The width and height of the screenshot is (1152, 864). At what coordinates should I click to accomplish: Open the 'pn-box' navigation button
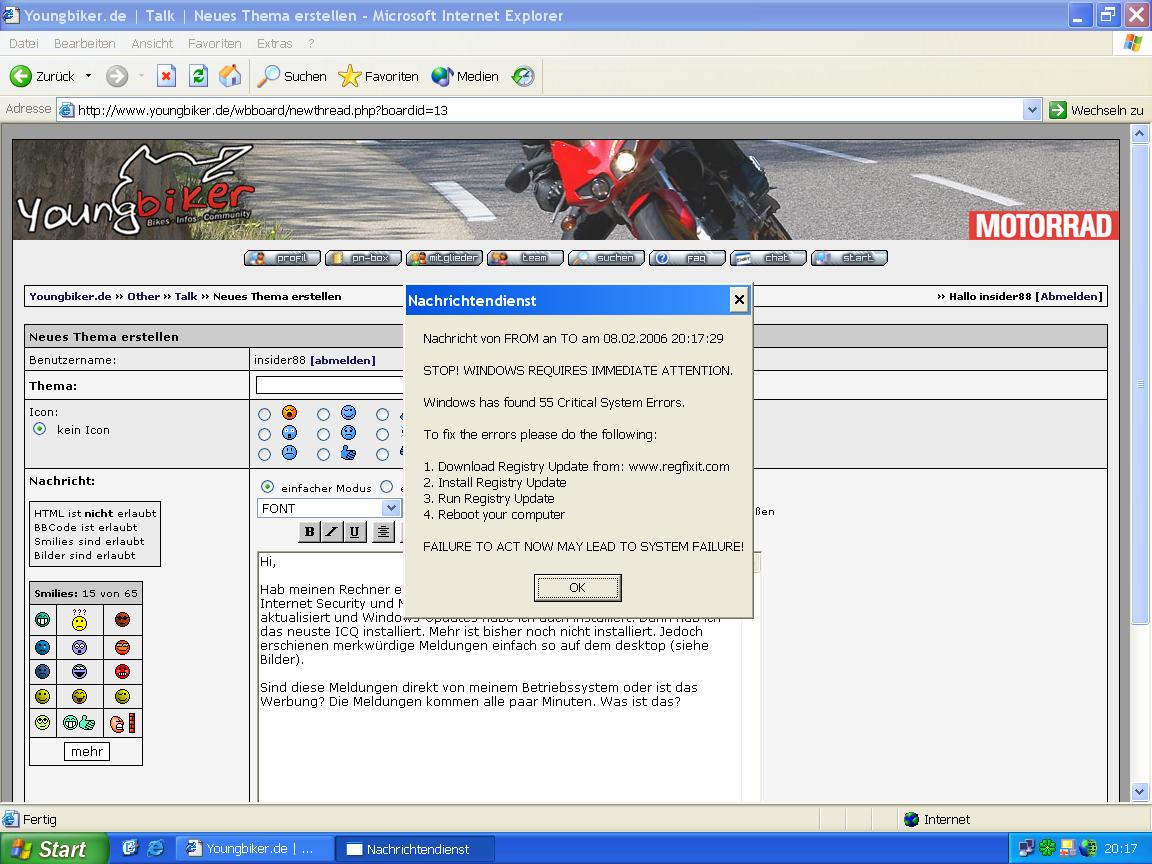363,258
